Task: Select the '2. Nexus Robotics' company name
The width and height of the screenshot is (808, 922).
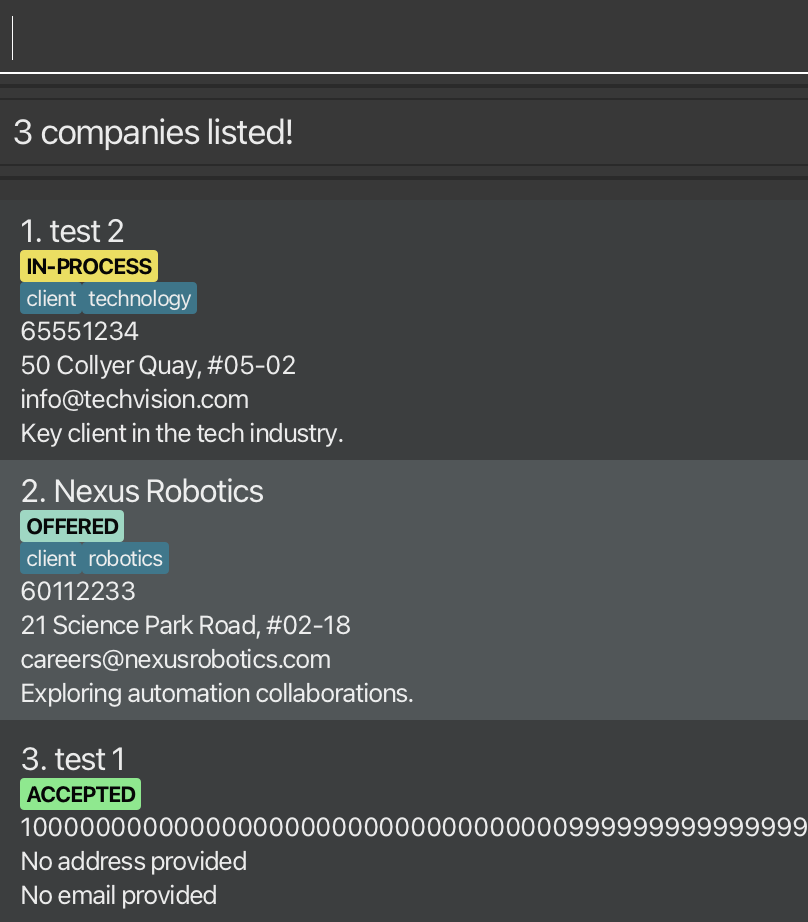Action: tap(142, 491)
